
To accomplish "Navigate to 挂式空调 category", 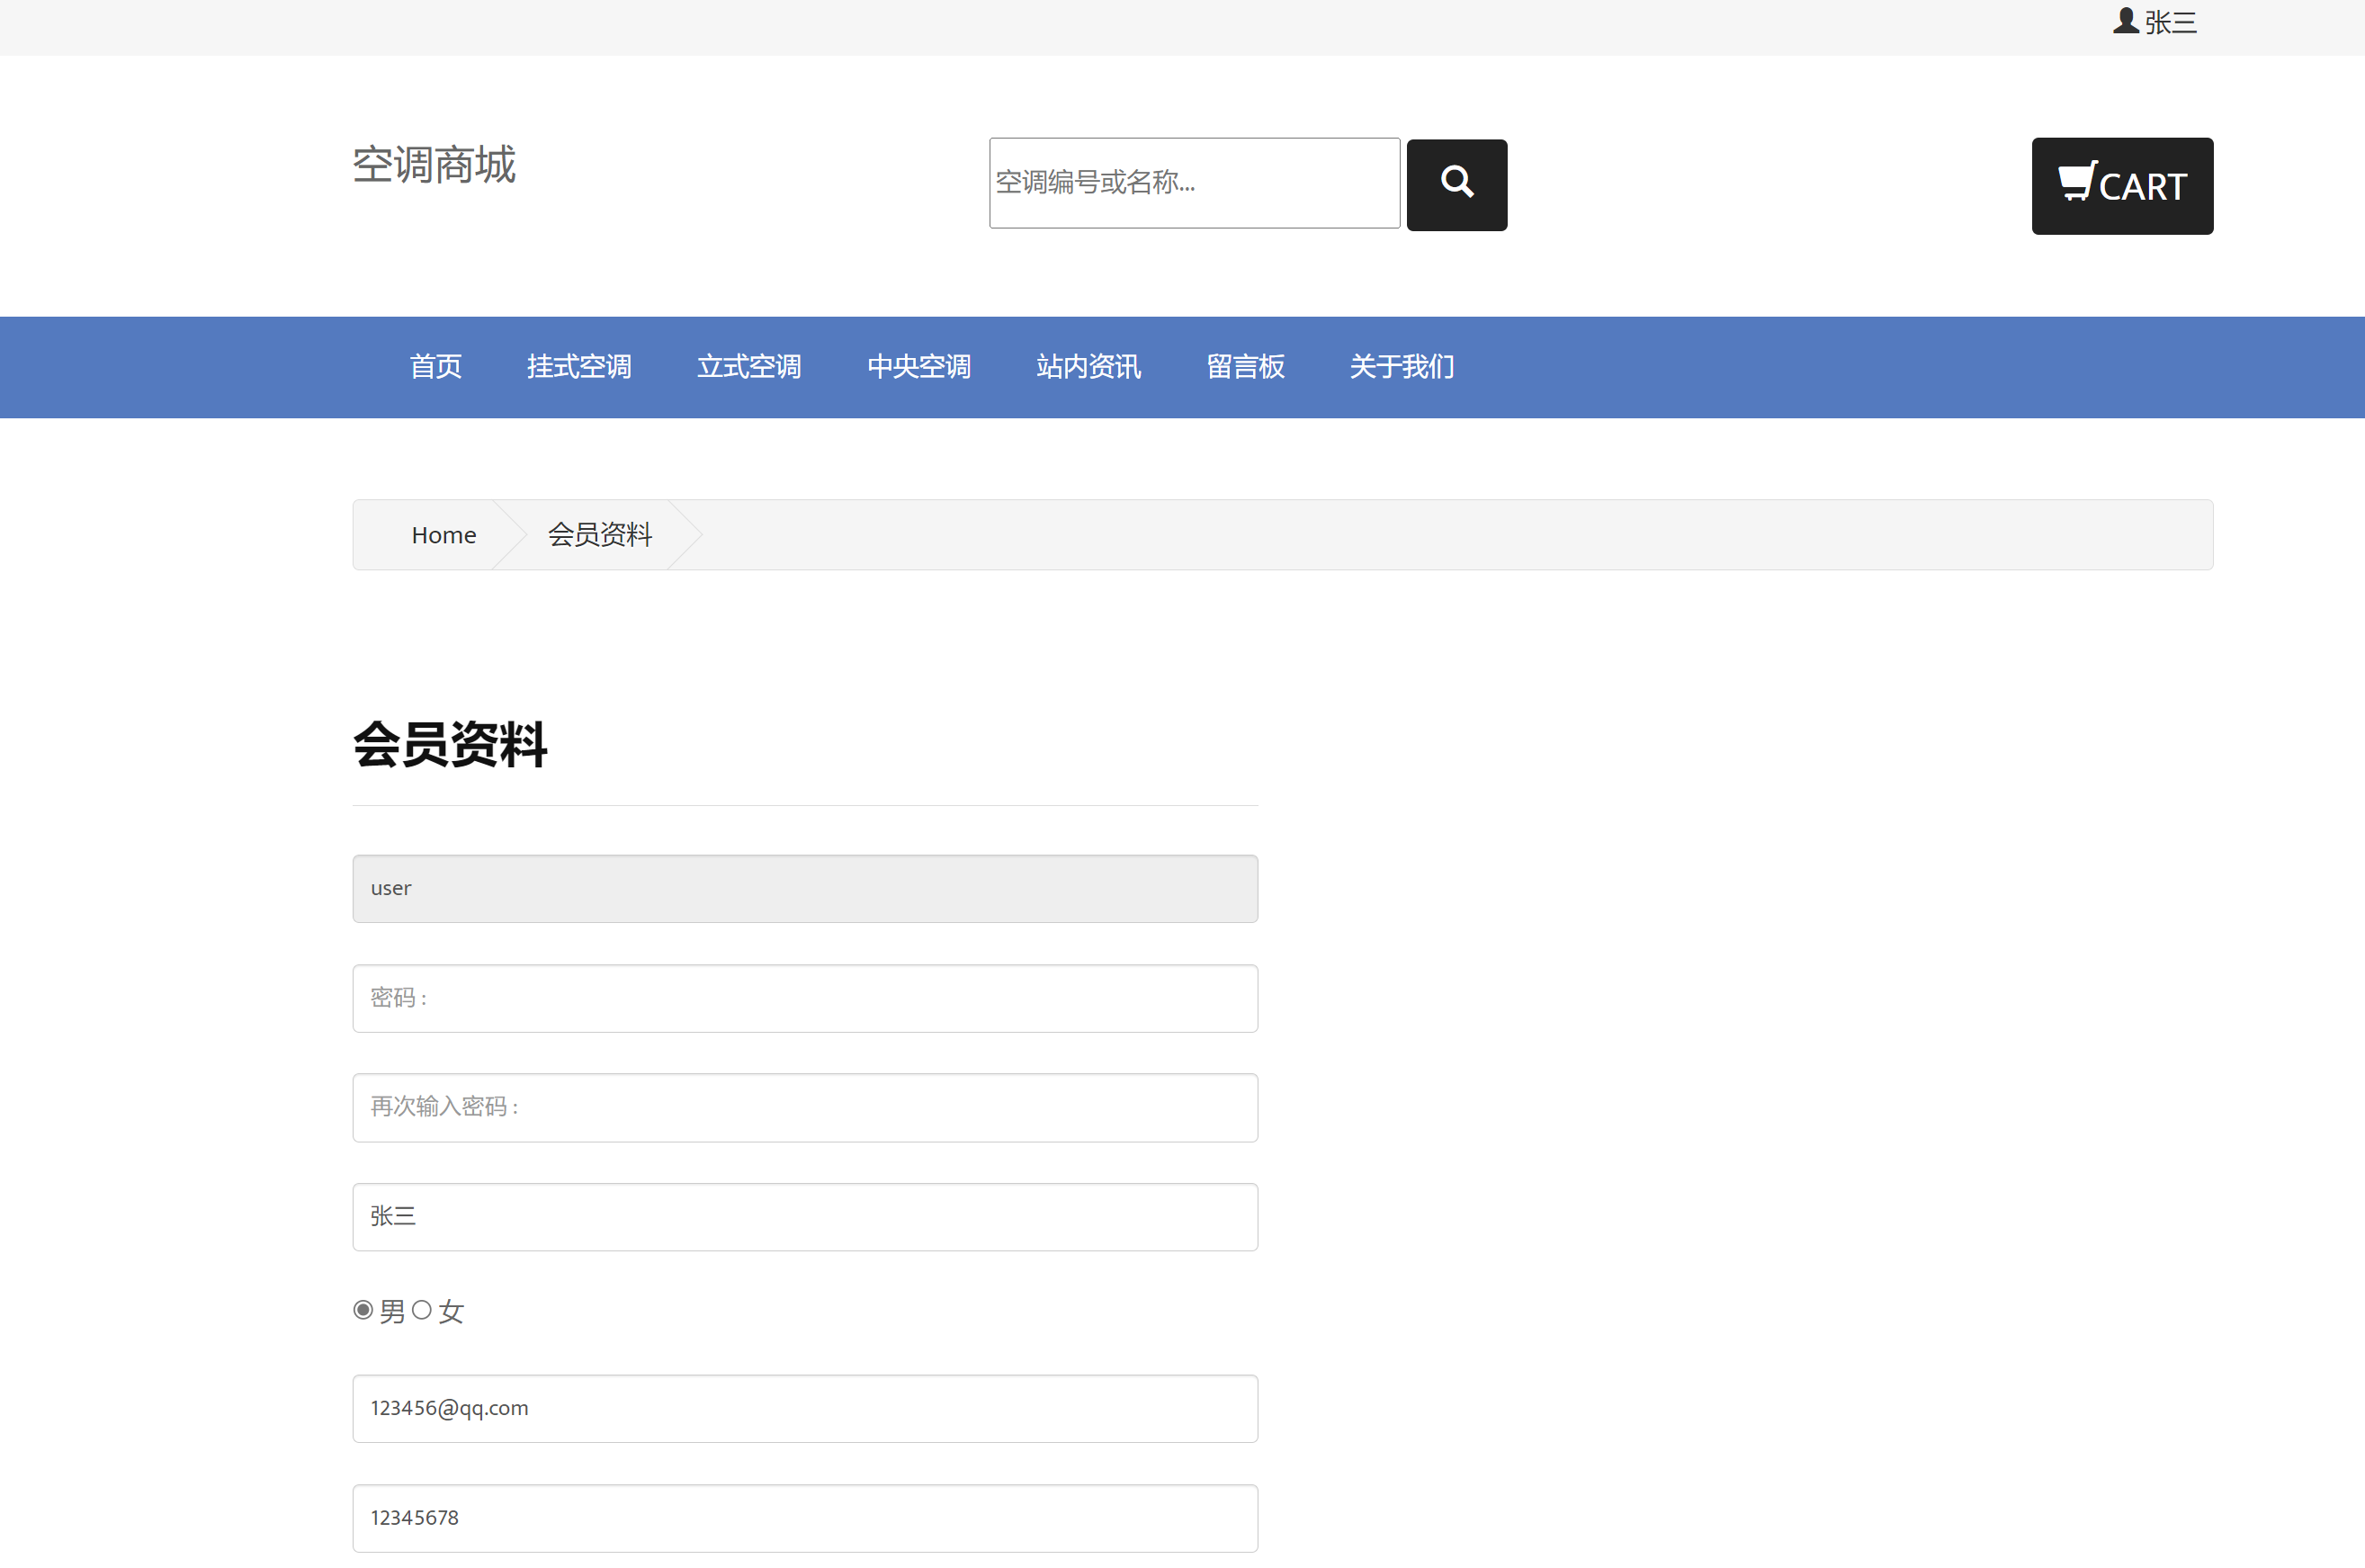I will pyautogui.click(x=579, y=366).
